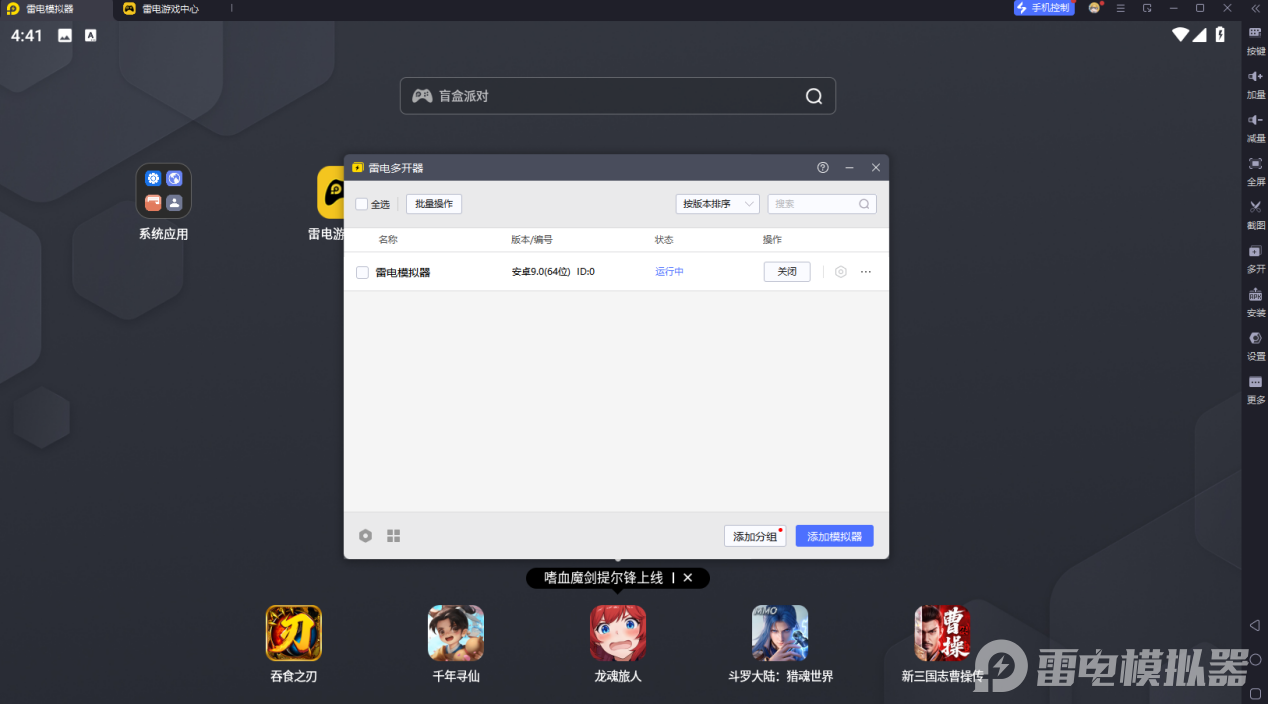Tick the checkbox beside 雷电模拟器
Image resolution: width=1268 pixels, height=704 pixels.
click(x=363, y=272)
